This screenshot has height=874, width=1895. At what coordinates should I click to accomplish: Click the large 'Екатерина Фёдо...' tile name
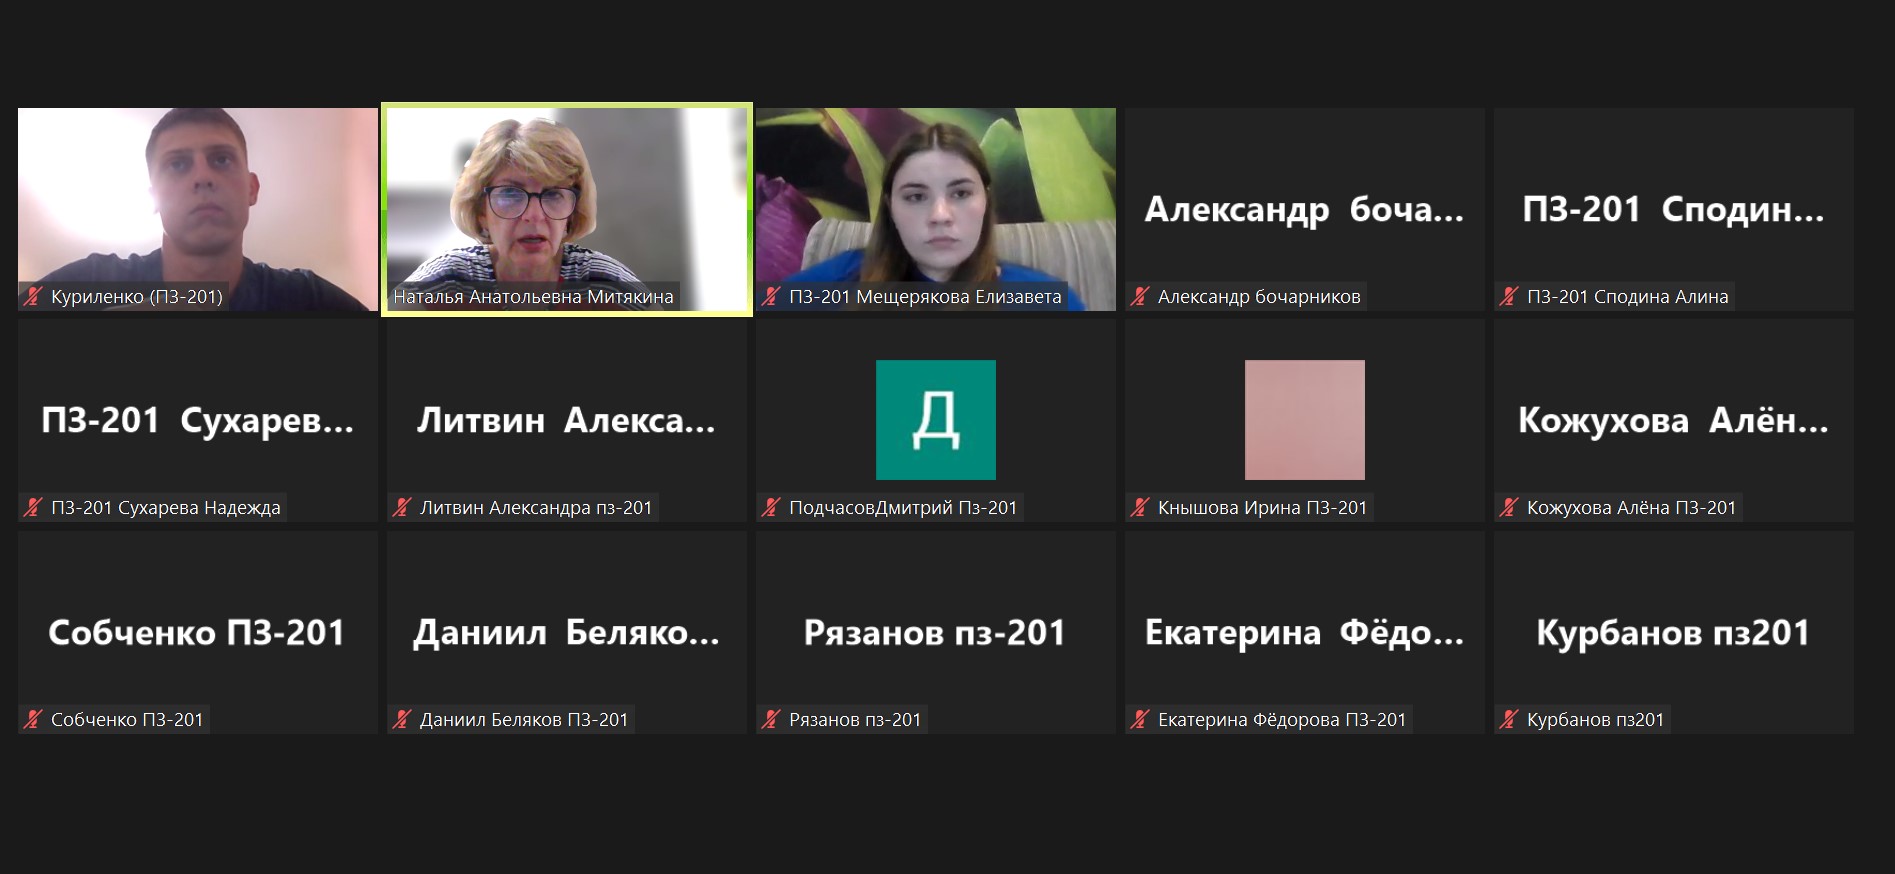click(x=1304, y=632)
